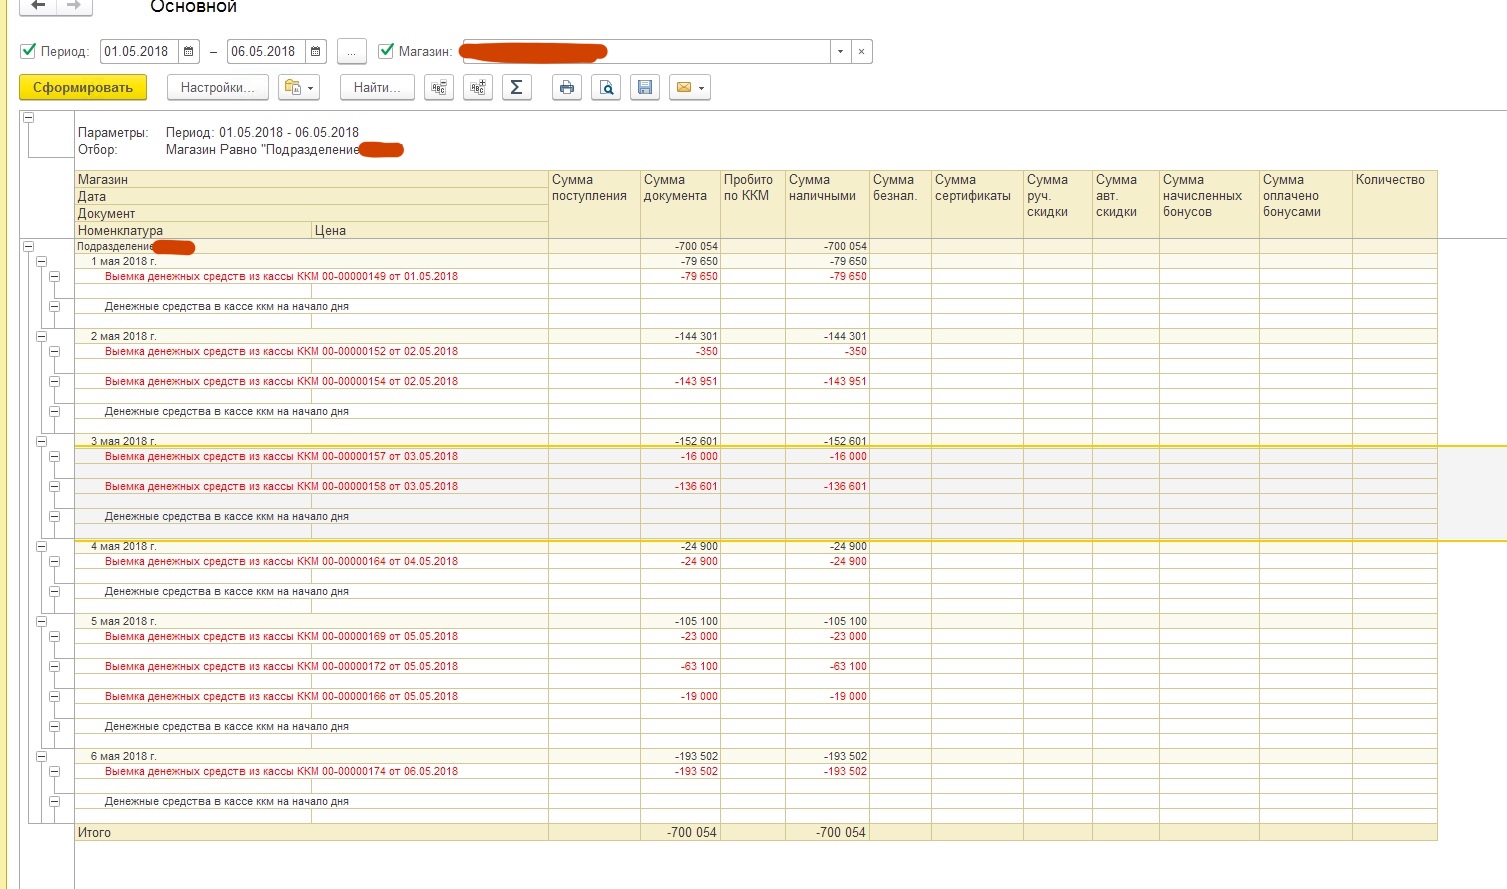Click the collapse all groups icon
1507x889 pixels.
pos(438,88)
